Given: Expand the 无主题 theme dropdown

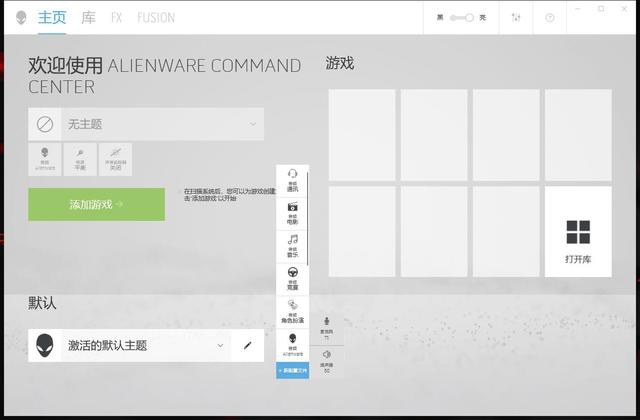Looking at the screenshot, I should pos(146,124).
